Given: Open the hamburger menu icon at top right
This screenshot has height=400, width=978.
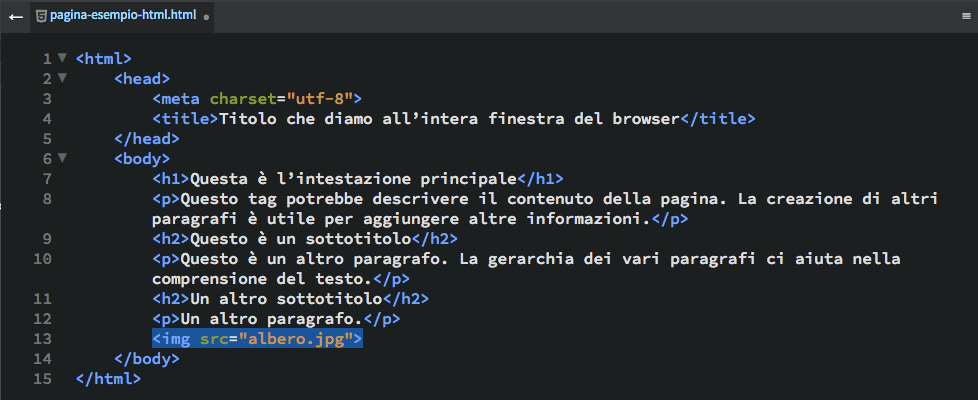Looking at the screenshot, I should (966, 17).
